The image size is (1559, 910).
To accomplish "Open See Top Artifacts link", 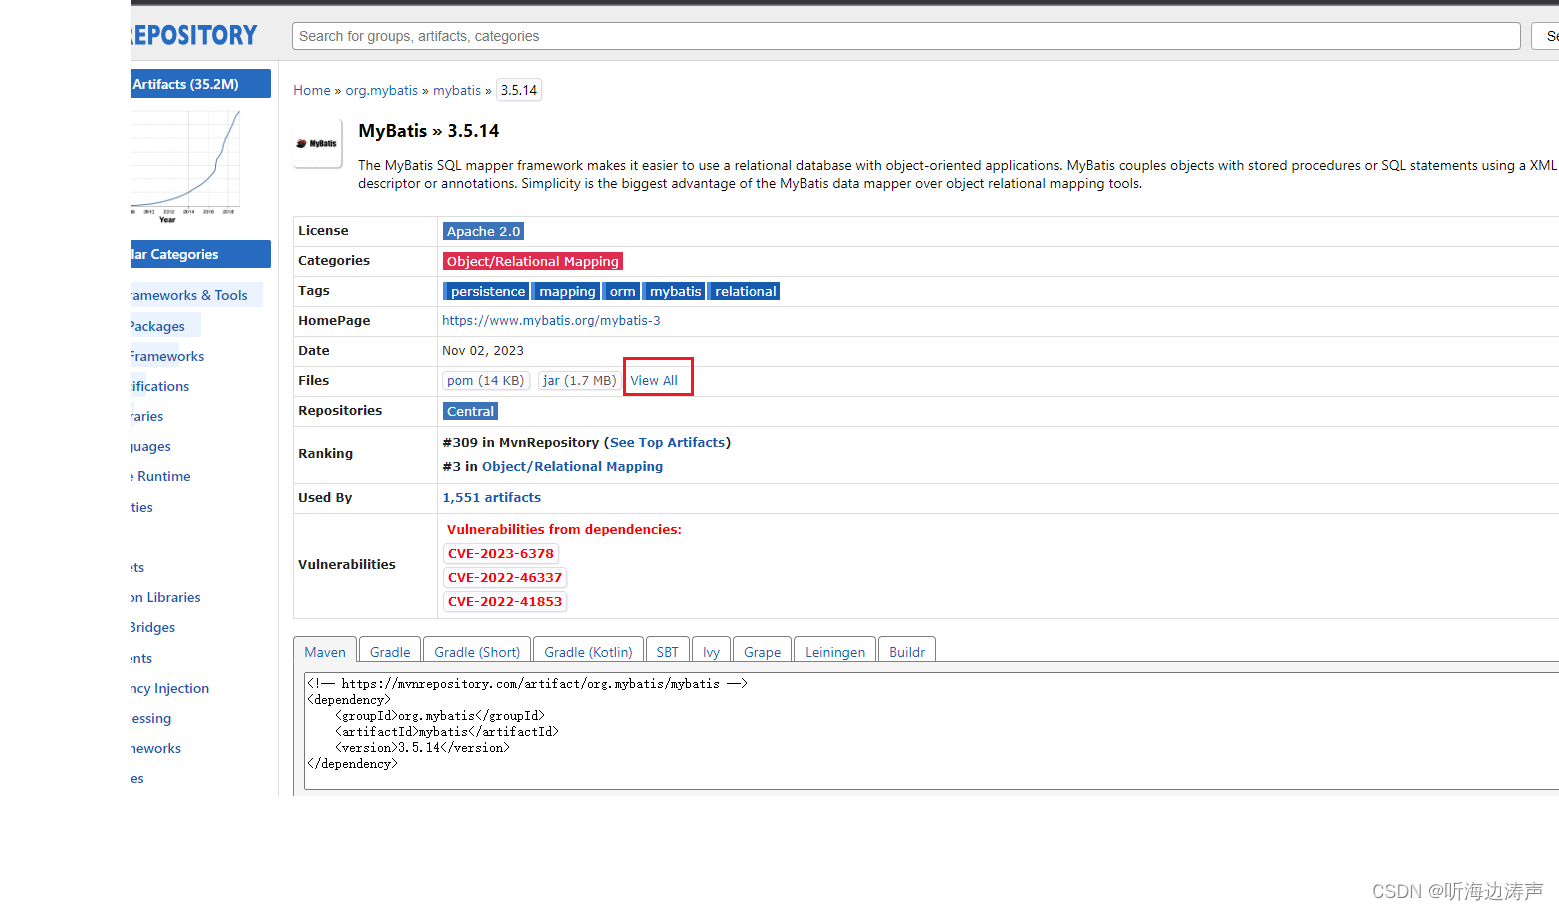I will [x=667, y=442].
